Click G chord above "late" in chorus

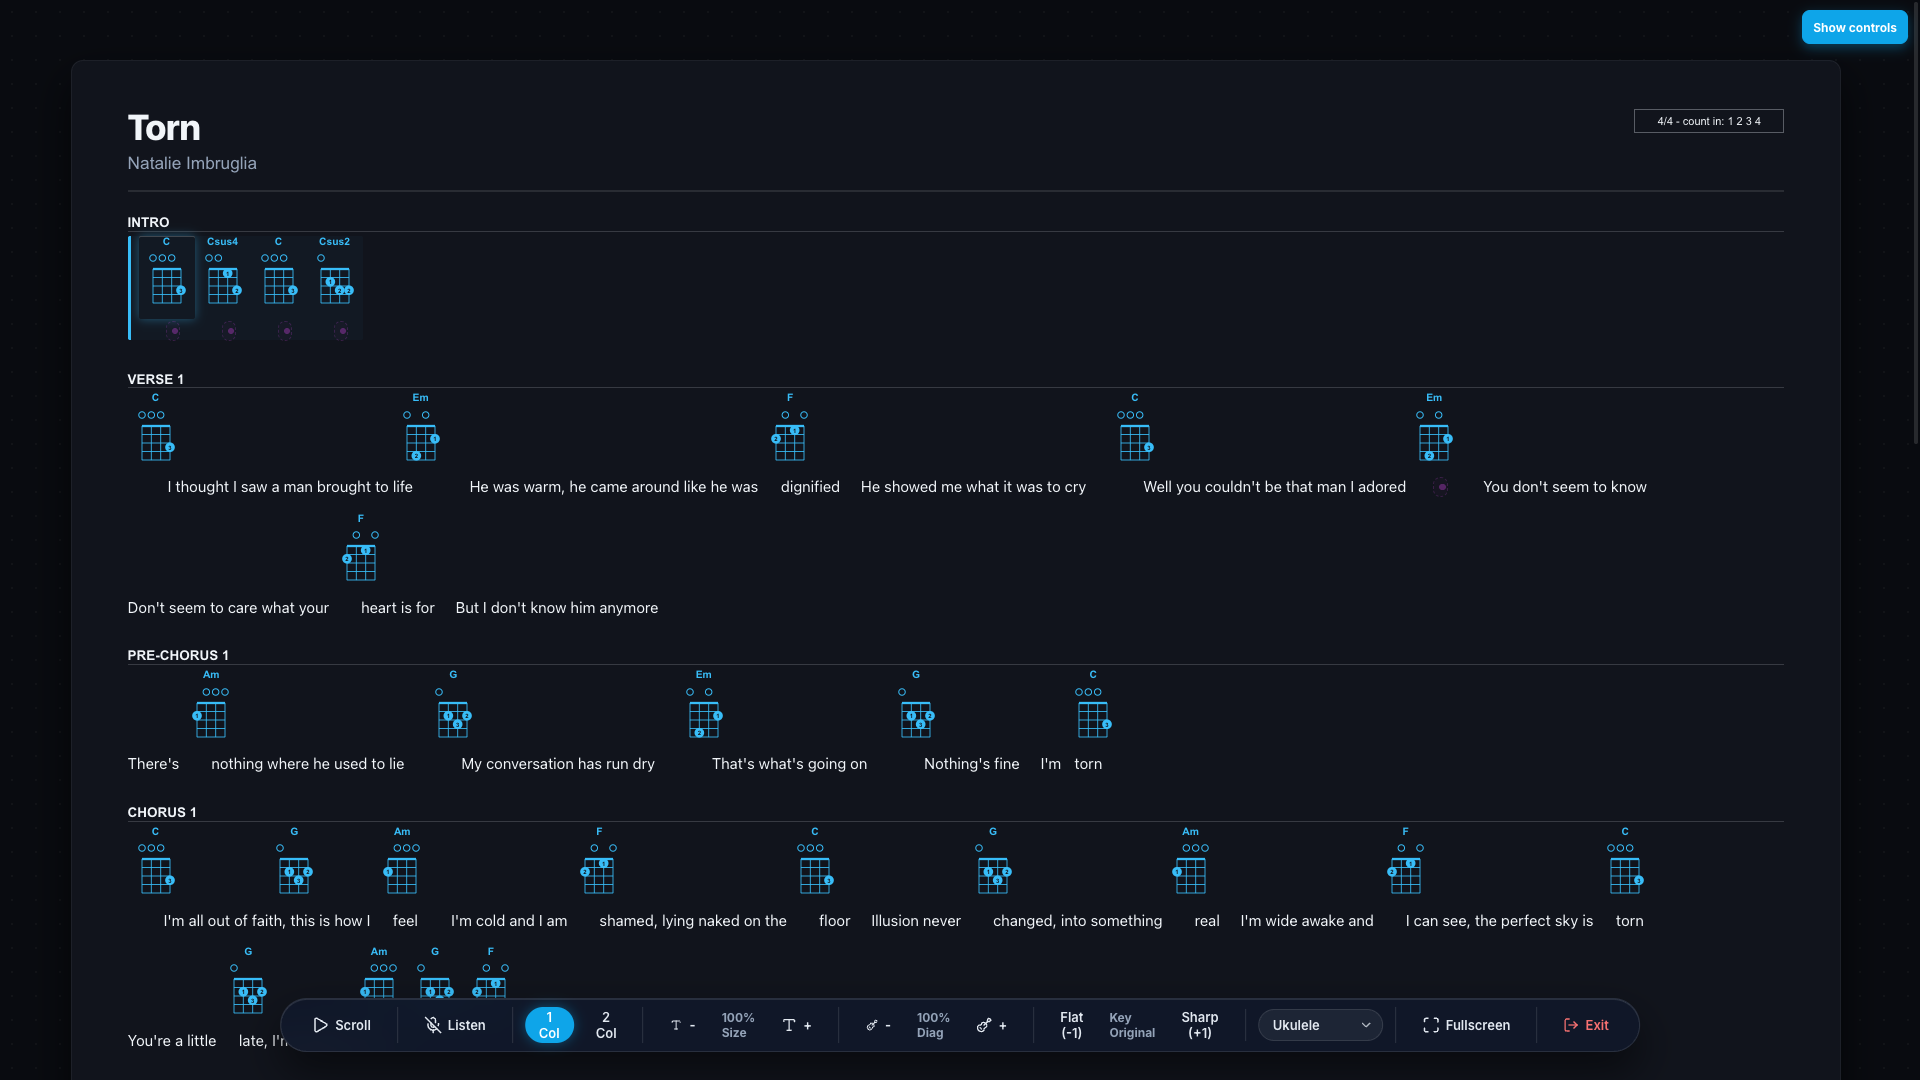pos(248,982)
